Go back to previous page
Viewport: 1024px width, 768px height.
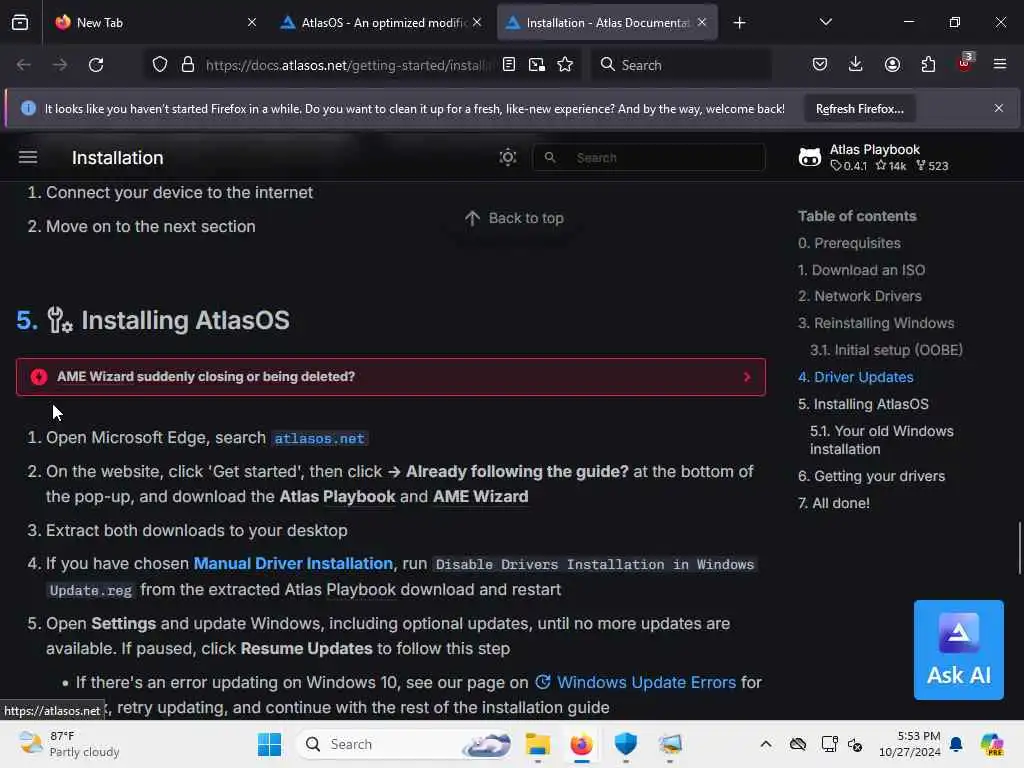[24, 65]
